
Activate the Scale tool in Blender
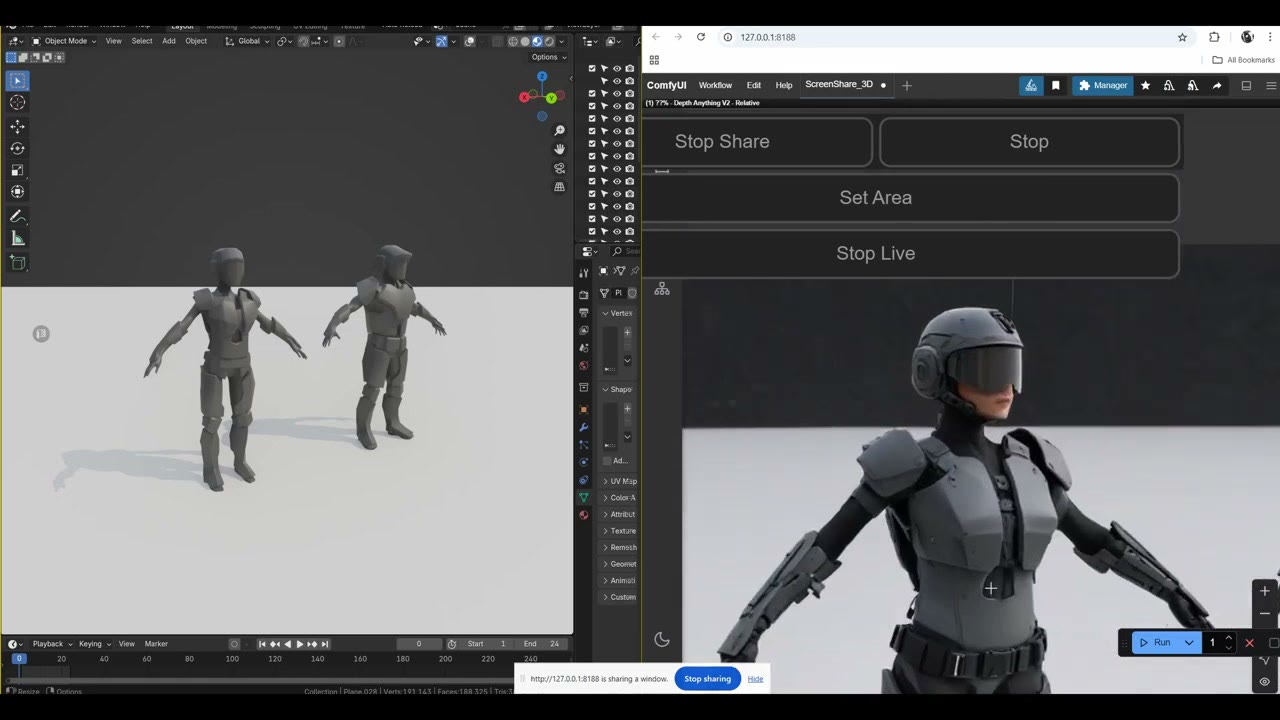click(x=18, y=170)
